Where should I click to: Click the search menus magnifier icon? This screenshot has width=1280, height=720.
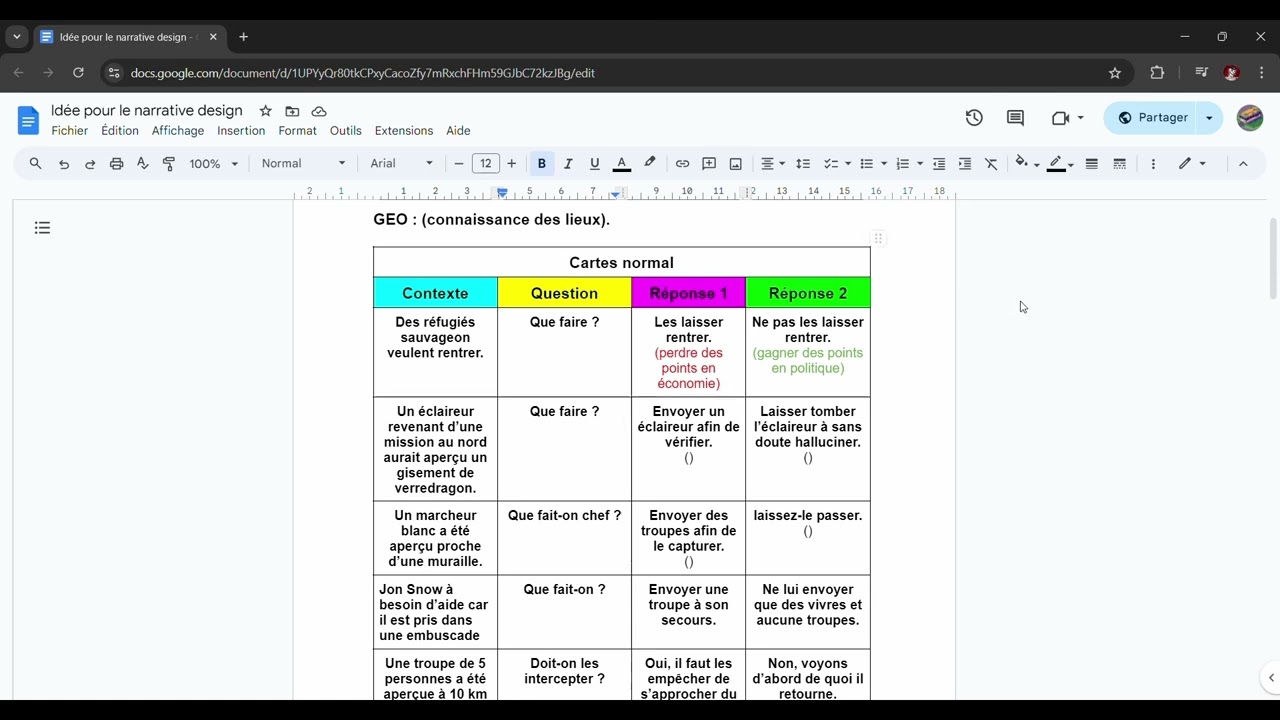36,164
